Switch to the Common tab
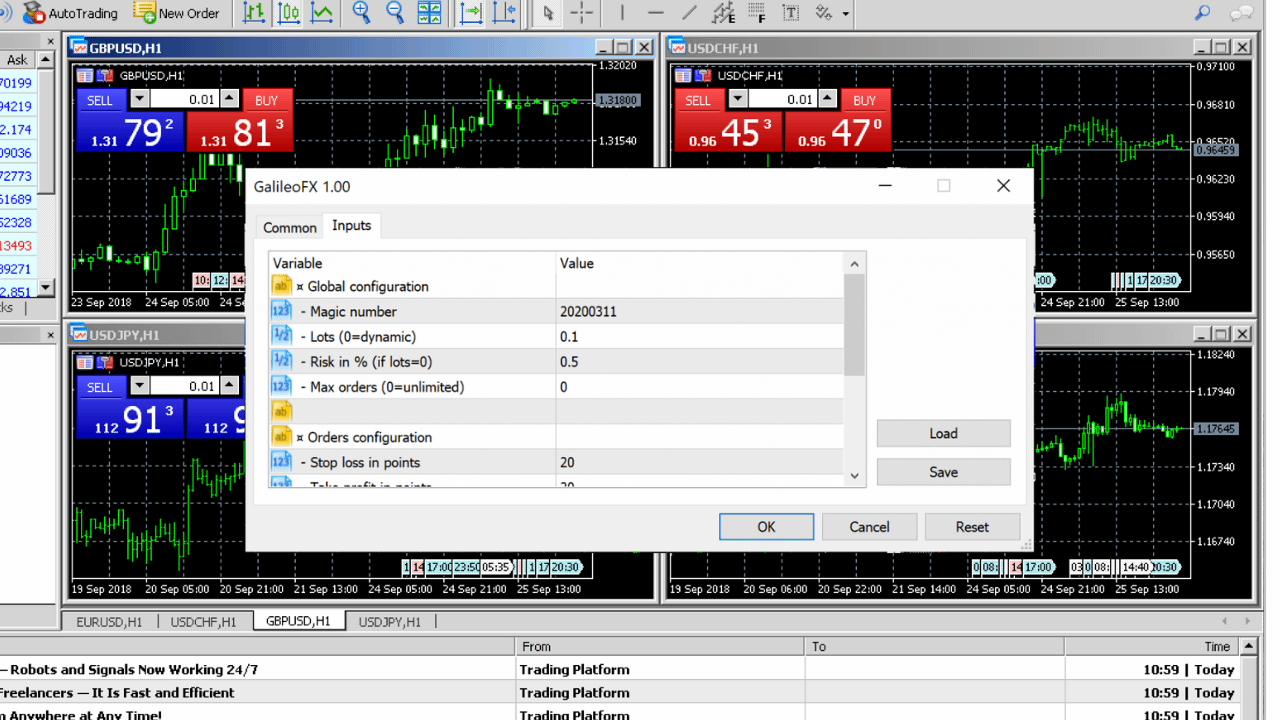The width and height of the screenshot is (1280, 720). click(289, 227)
